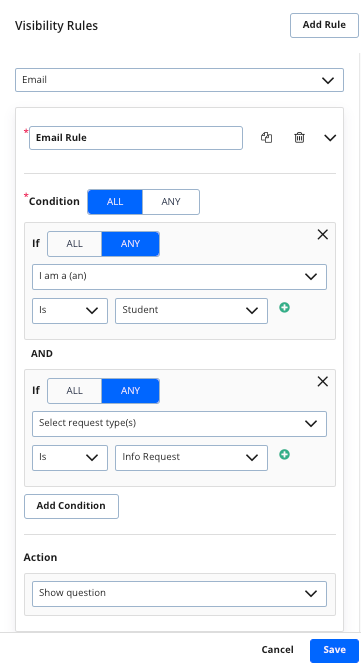
Task: Add another value next to Info Request
Action: pos(284,454)
